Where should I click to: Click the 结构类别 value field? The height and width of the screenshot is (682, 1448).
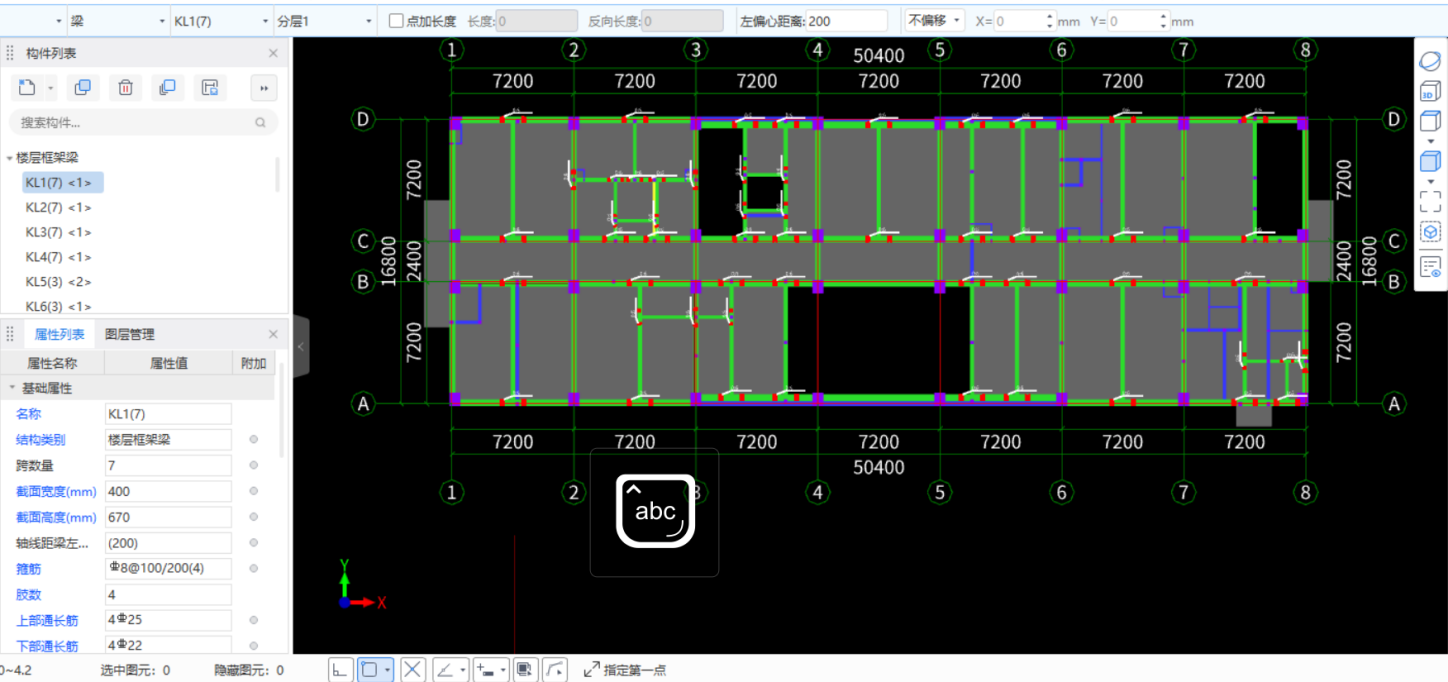pos(168,439)
